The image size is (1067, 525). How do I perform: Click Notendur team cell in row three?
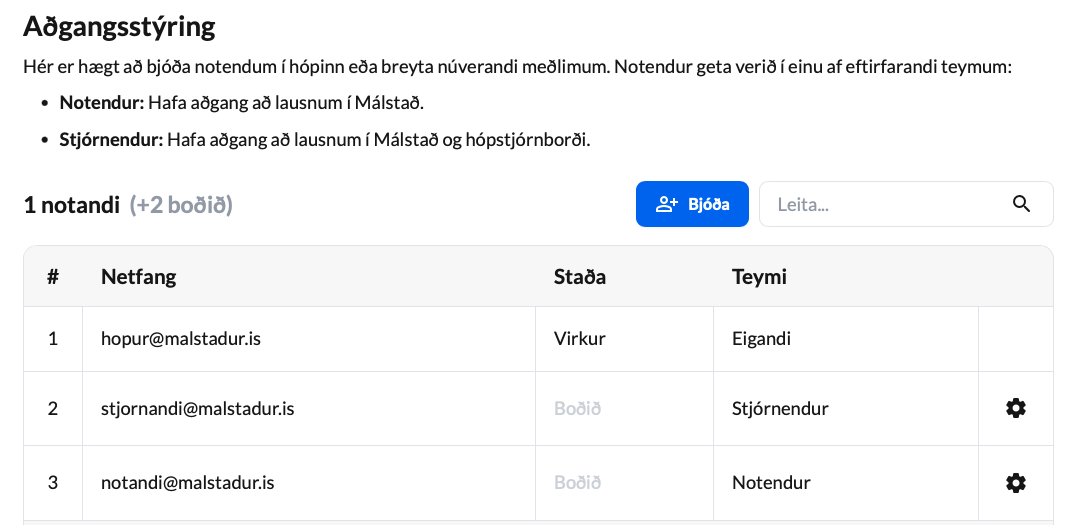pyautogui.click(x=771, y=483)
